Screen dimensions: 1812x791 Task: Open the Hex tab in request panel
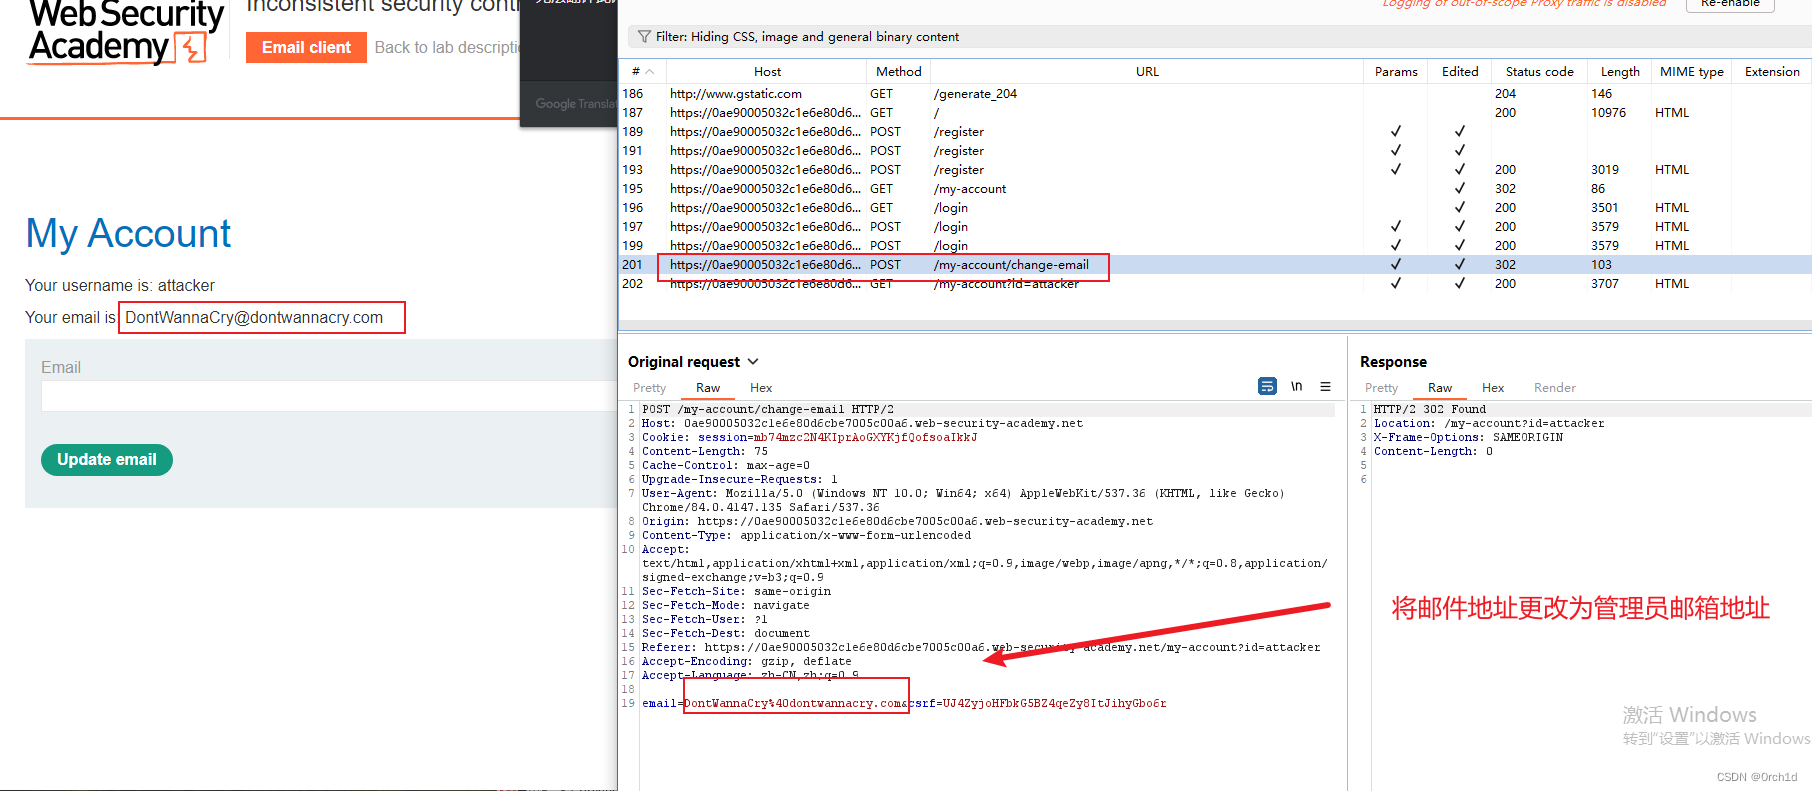tap(761, 388)
